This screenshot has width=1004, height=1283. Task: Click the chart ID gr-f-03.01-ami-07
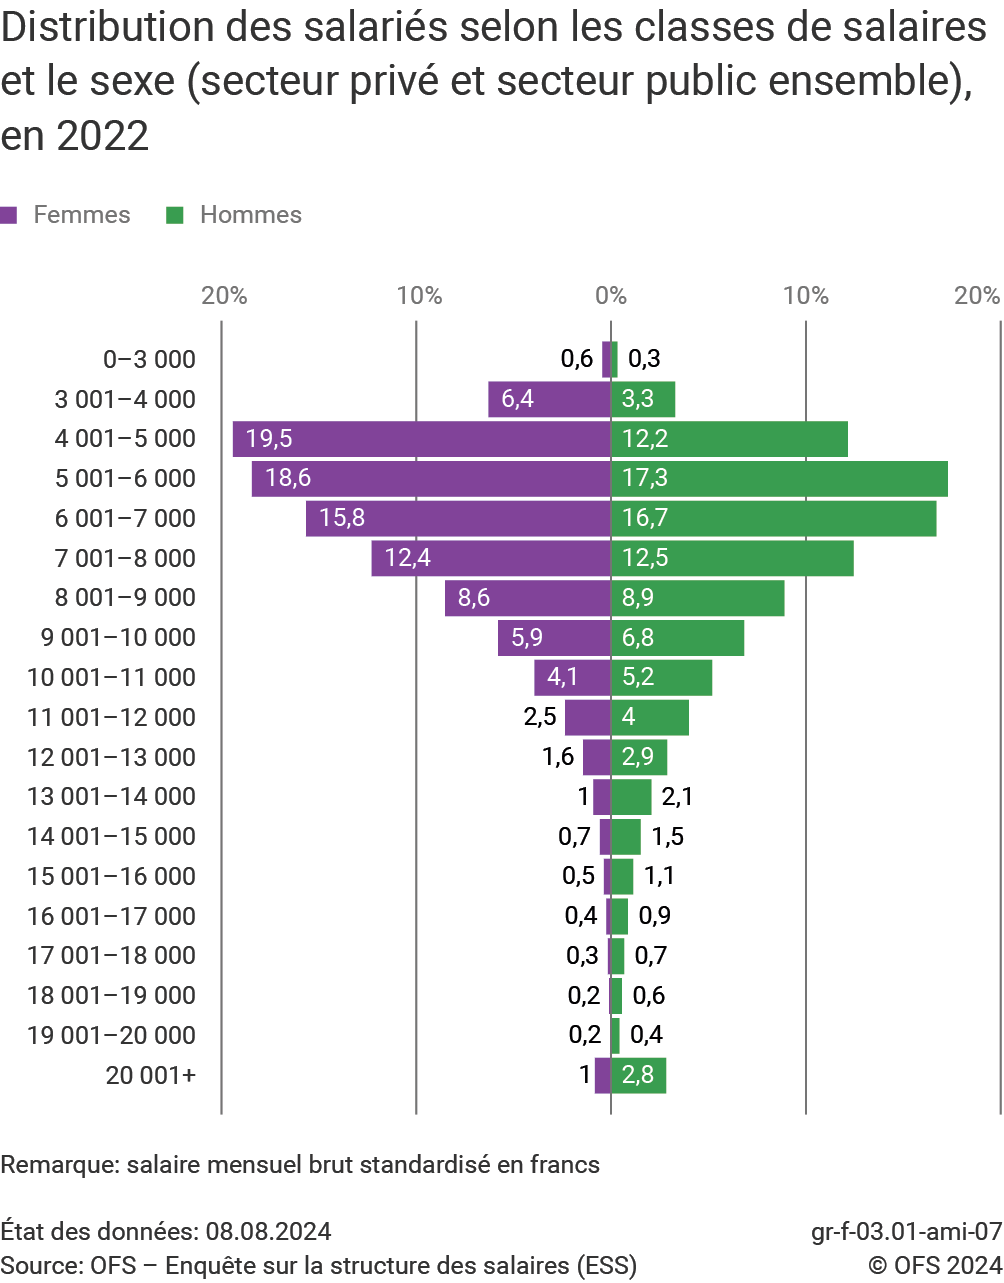click(906, 1231)
